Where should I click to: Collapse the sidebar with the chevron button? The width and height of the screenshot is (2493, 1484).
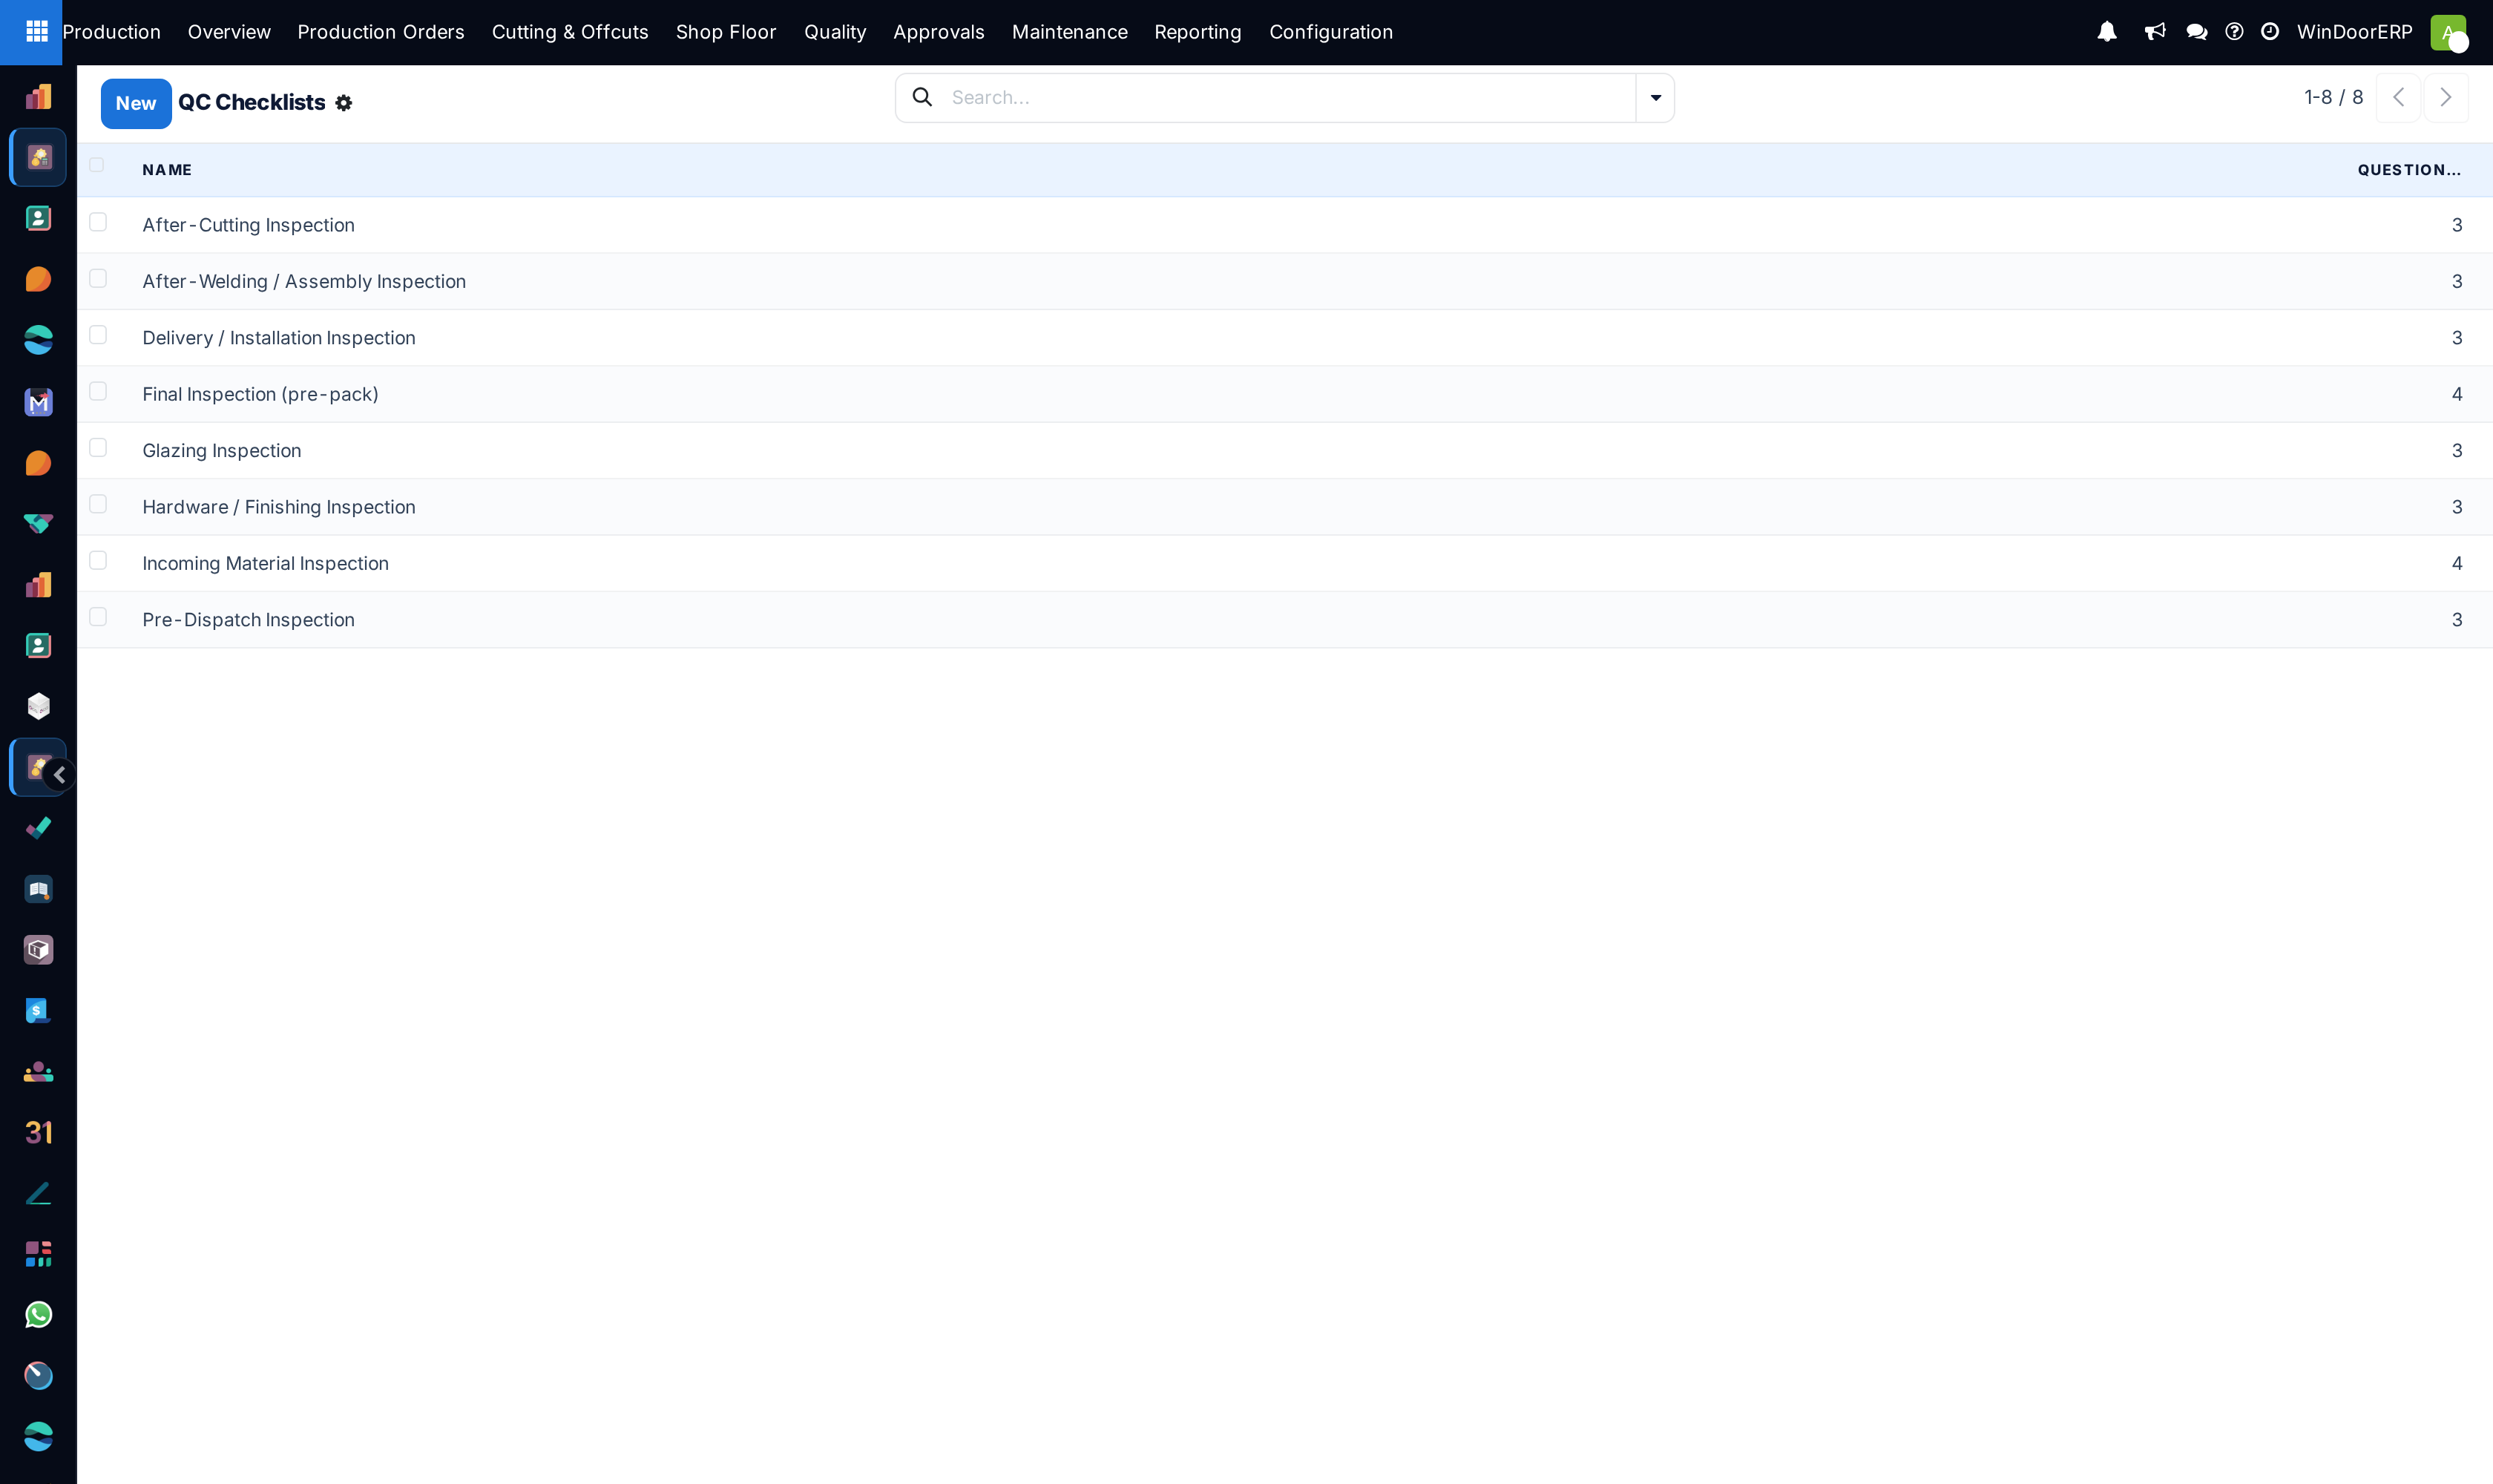pyautogui.click(x=60, y=774)
